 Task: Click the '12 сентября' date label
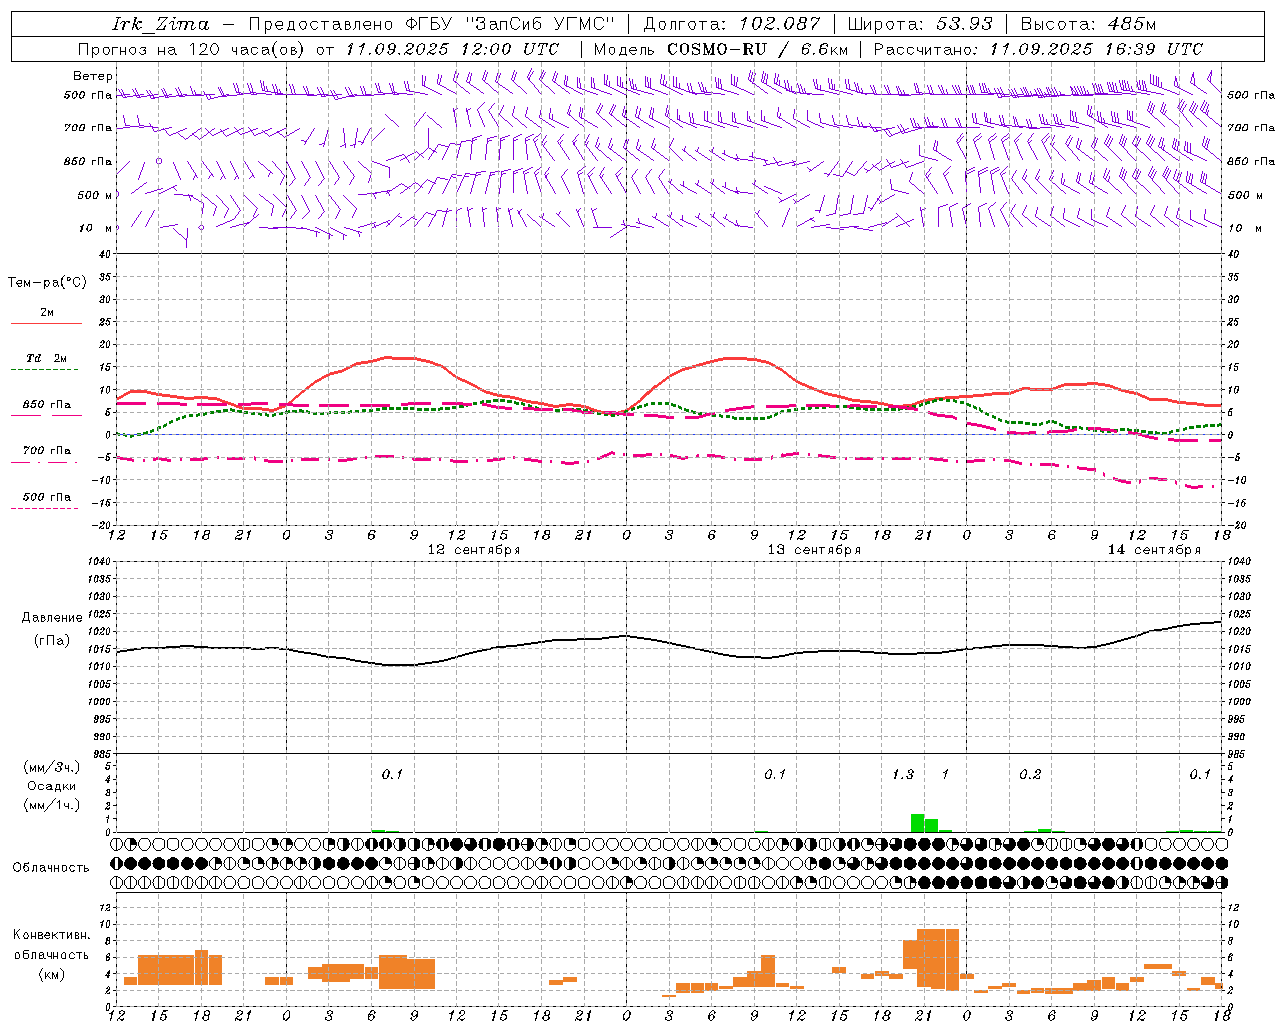tap(473, 550)
